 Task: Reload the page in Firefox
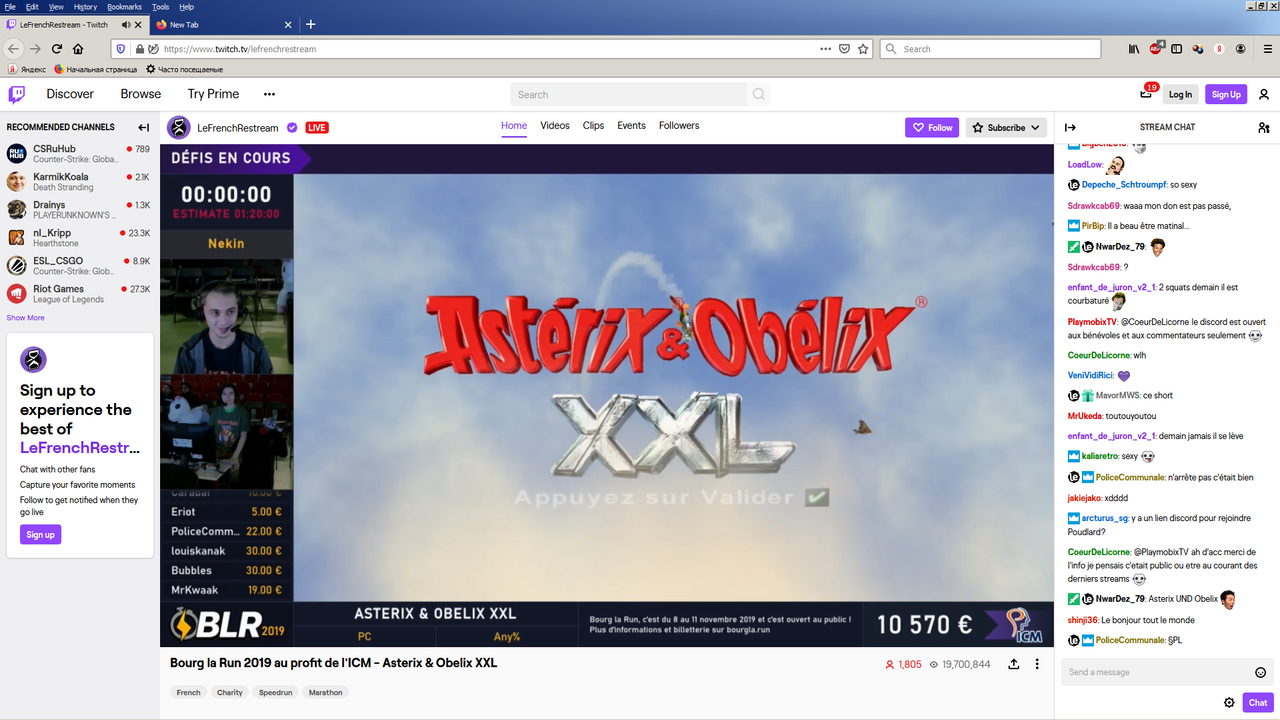pos(57,48)
